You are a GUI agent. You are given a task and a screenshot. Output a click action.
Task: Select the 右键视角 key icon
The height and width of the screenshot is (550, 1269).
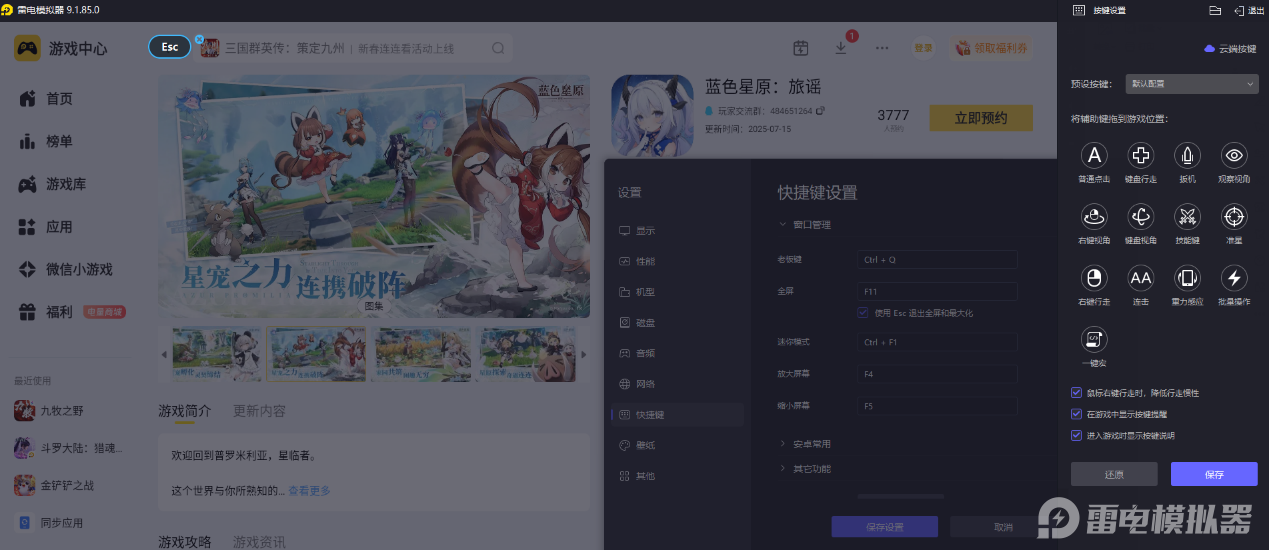[1096, 216]
